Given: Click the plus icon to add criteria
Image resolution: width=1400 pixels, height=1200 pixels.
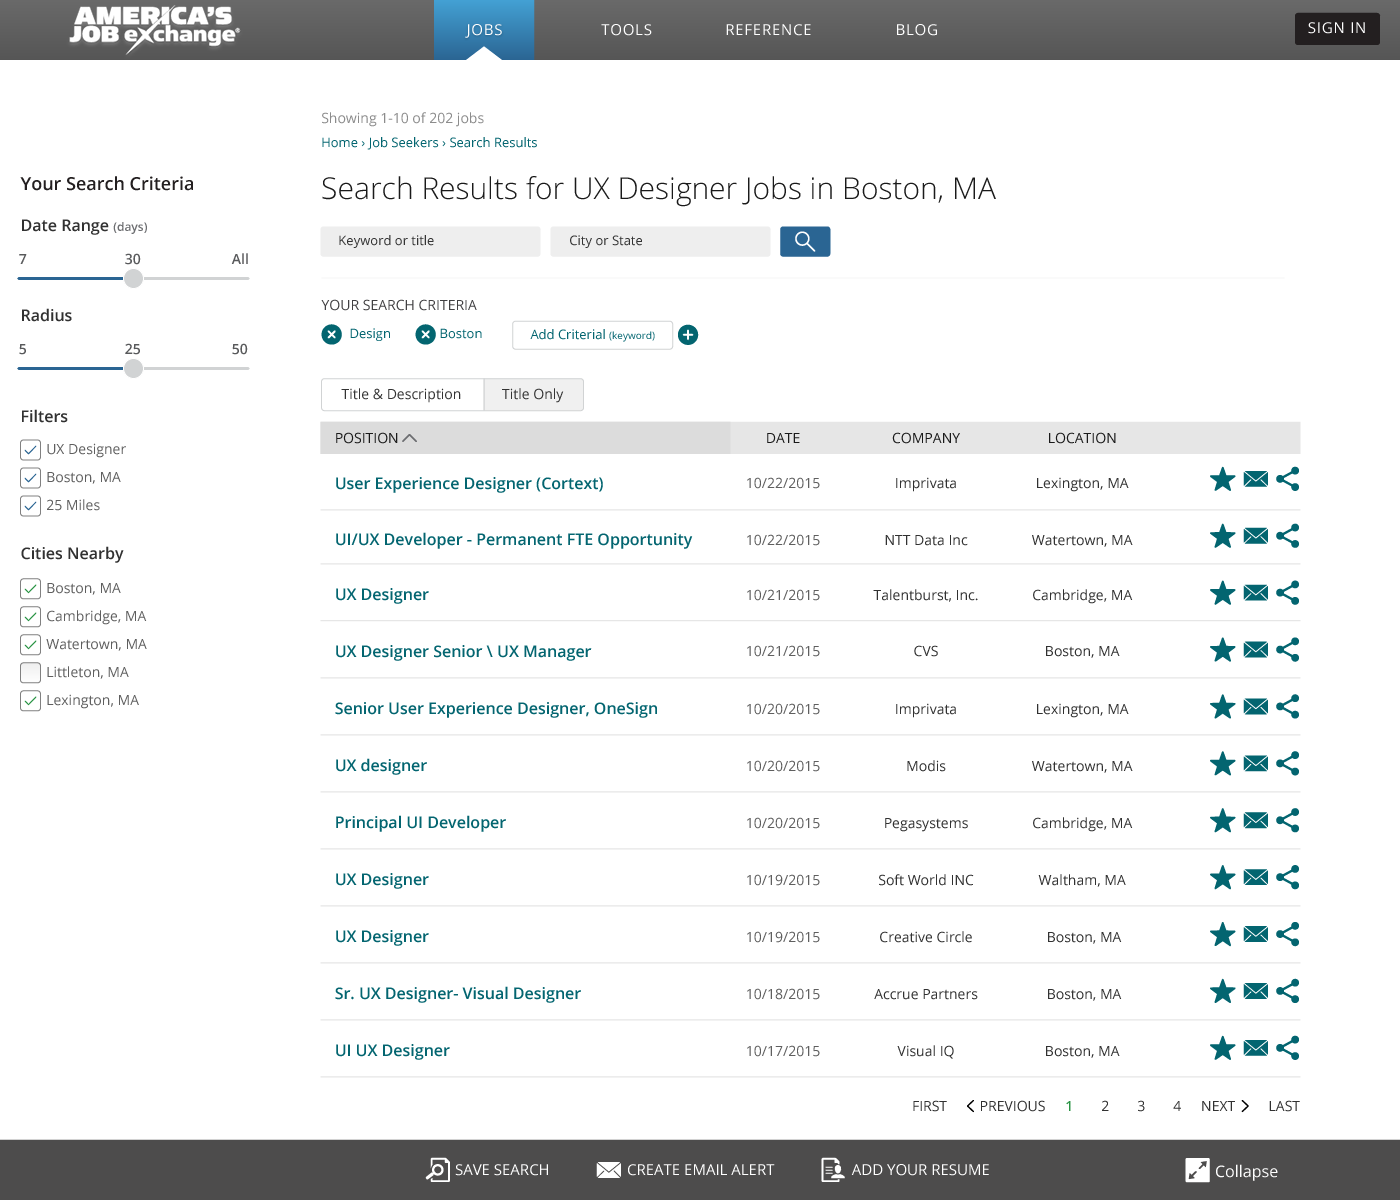Looking at the screenshot, I should pyautogui.click(x=688, y=335).
